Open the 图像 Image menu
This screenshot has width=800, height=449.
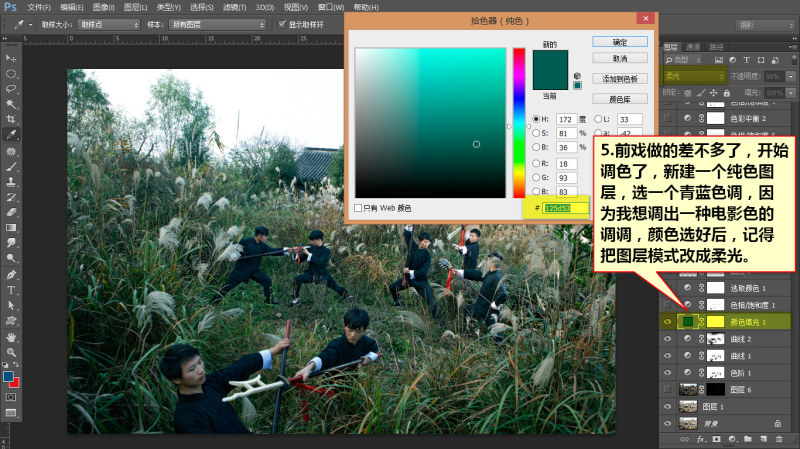(104, 8)
